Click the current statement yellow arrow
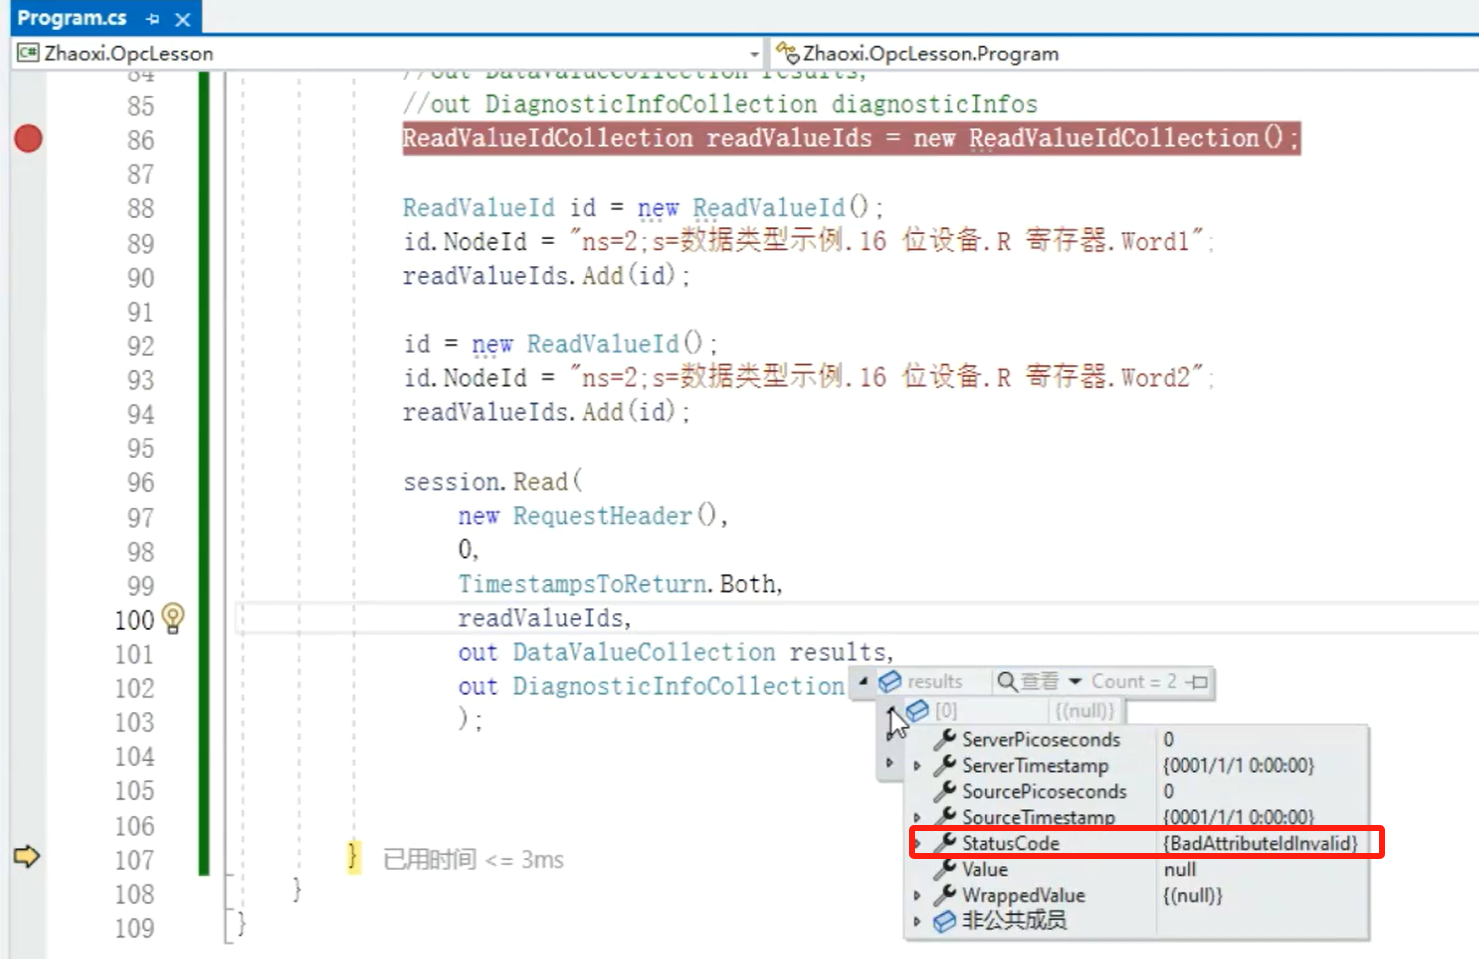The height and width of the screenshot is (959, 1479). point(27,856)
